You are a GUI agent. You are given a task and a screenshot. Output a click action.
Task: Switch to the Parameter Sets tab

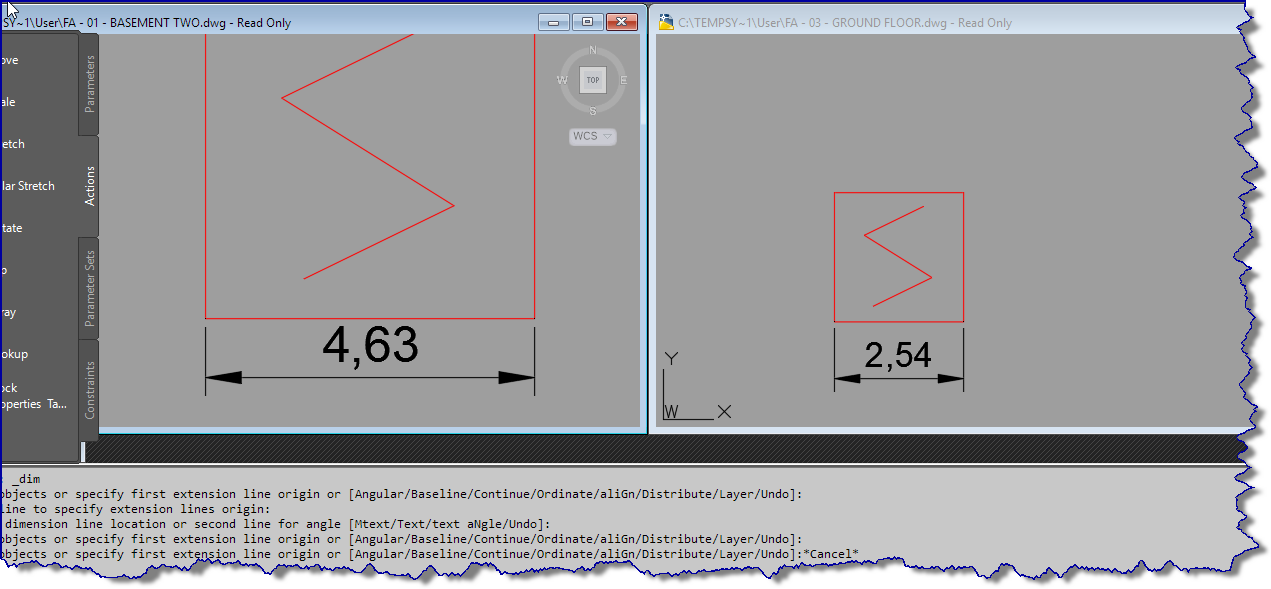coord(88,288)
